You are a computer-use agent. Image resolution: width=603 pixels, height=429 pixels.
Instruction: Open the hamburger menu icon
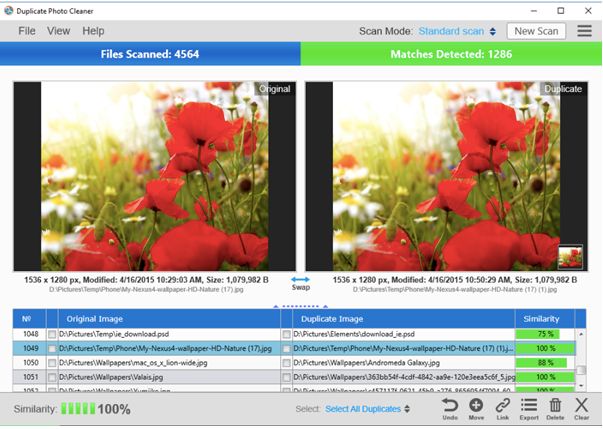pos(584,31)
